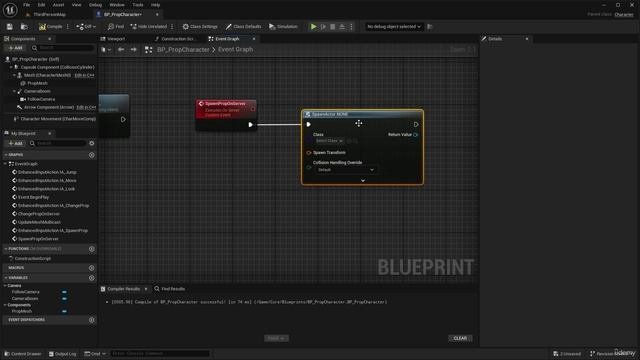Click the Stop play control
The width and height of the screenshot is (640, 360).
[x=333, y=27]
